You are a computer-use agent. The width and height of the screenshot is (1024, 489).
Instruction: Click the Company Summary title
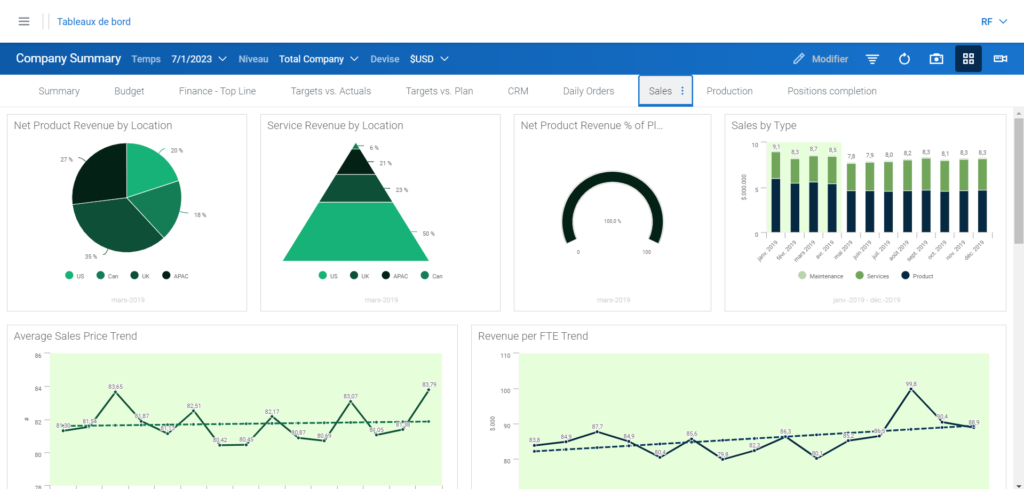(69, 58)
